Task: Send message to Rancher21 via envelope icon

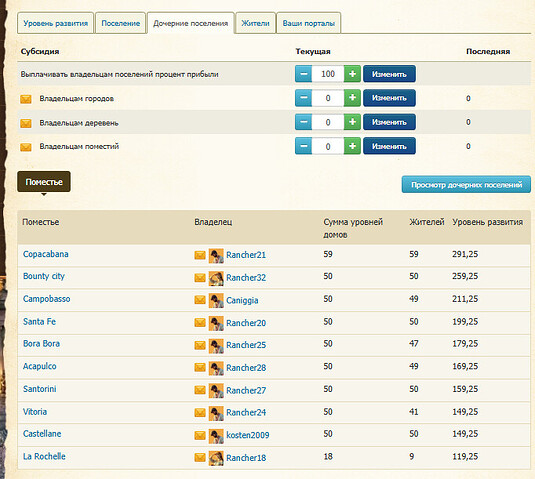Action: (x=200, y=255)
